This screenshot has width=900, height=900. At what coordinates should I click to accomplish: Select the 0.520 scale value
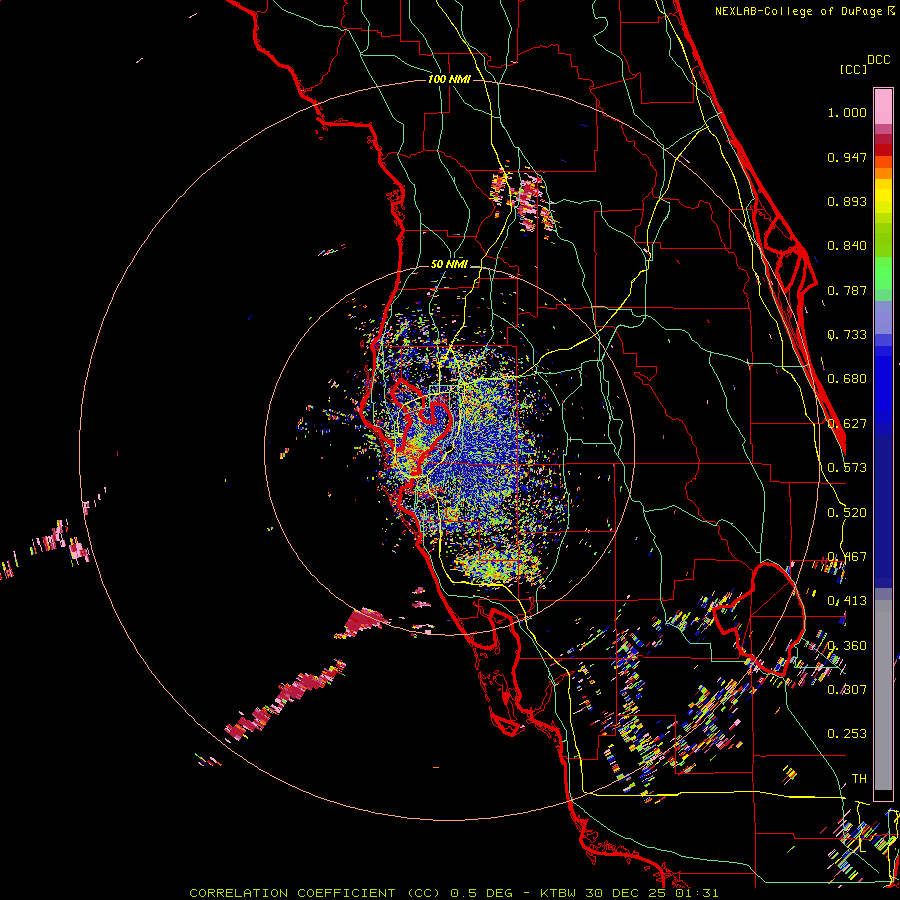(847, 513)
